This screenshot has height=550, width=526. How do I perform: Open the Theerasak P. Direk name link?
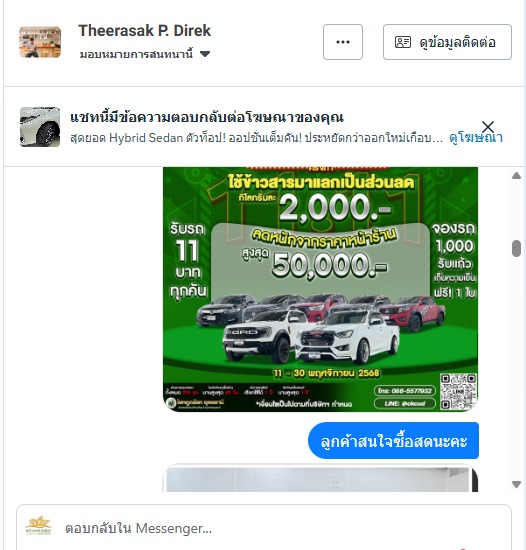144,31
